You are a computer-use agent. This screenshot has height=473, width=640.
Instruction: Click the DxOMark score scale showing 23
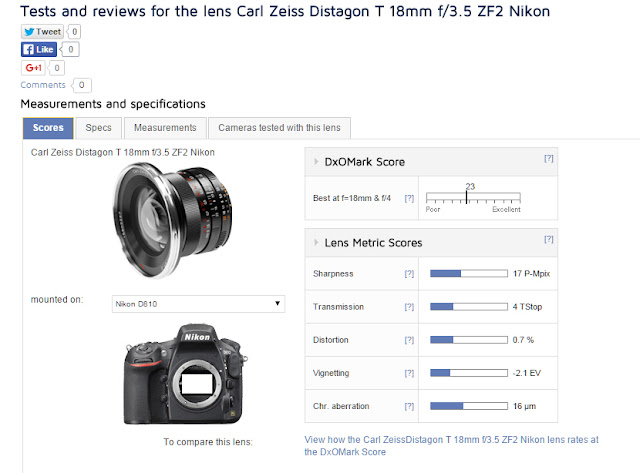point(473,198)
